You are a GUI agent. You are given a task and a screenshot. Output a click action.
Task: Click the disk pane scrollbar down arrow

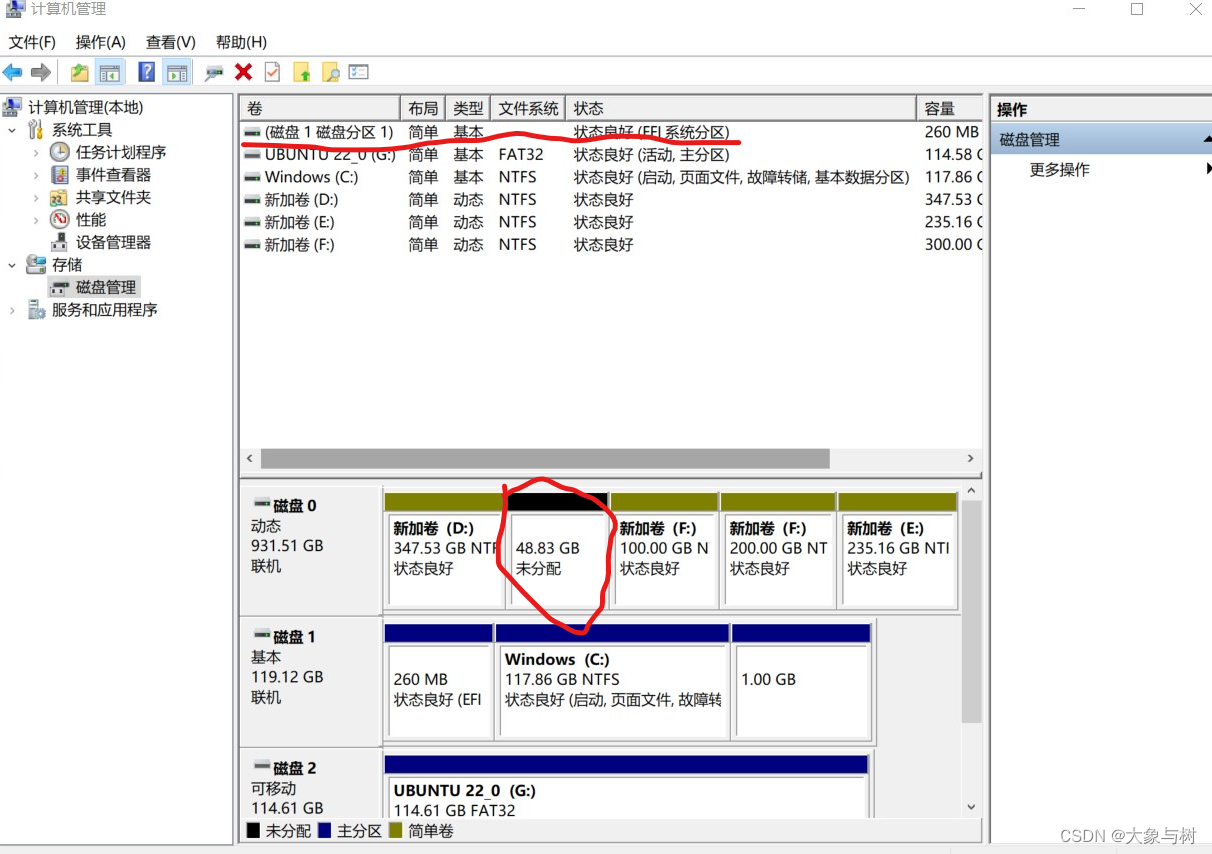pyautogui.click(x=971, y=807)
